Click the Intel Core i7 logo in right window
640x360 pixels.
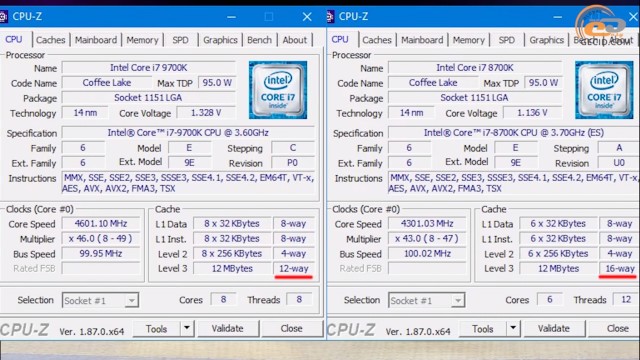click(604, 90)
